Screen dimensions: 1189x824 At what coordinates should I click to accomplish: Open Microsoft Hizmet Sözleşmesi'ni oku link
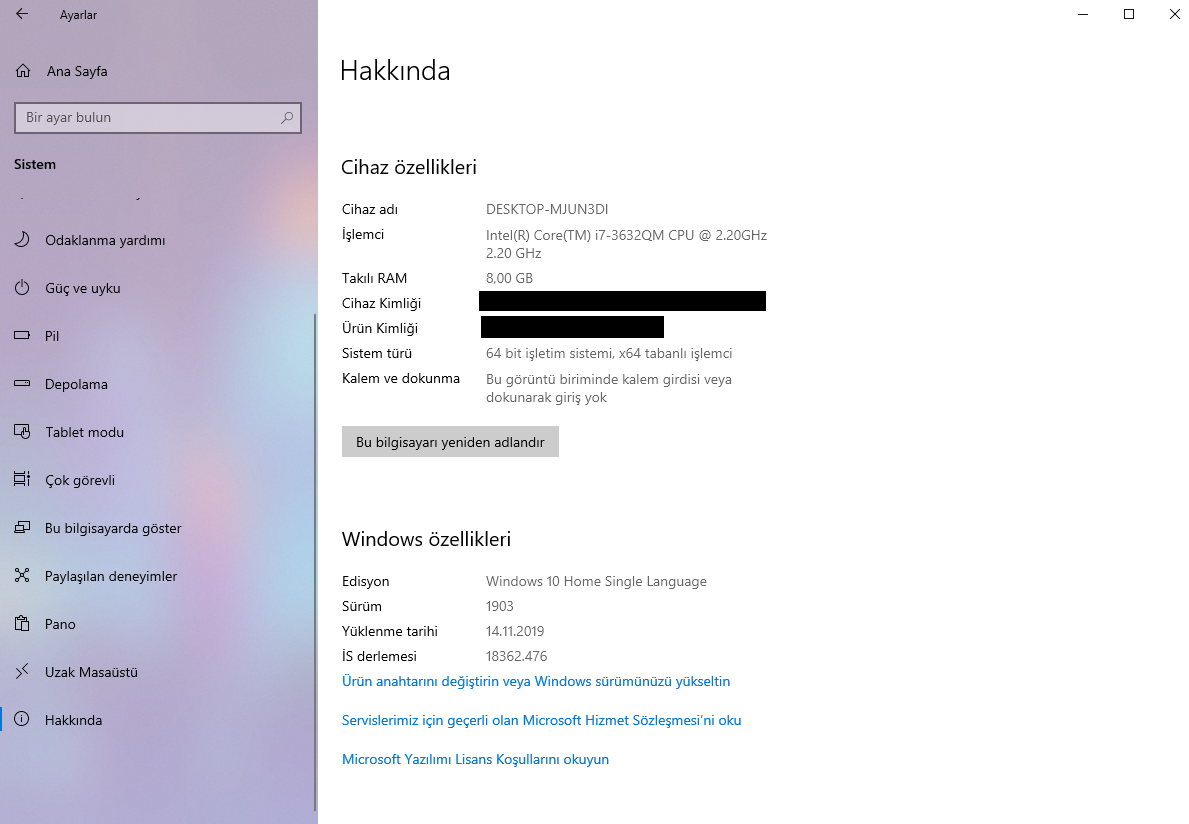coord(541,720)
